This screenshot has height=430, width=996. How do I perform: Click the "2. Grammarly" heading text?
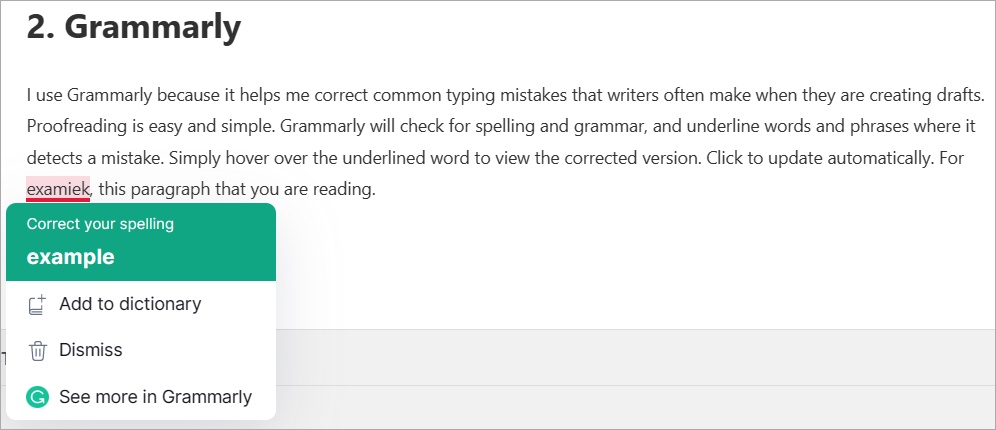134,27
